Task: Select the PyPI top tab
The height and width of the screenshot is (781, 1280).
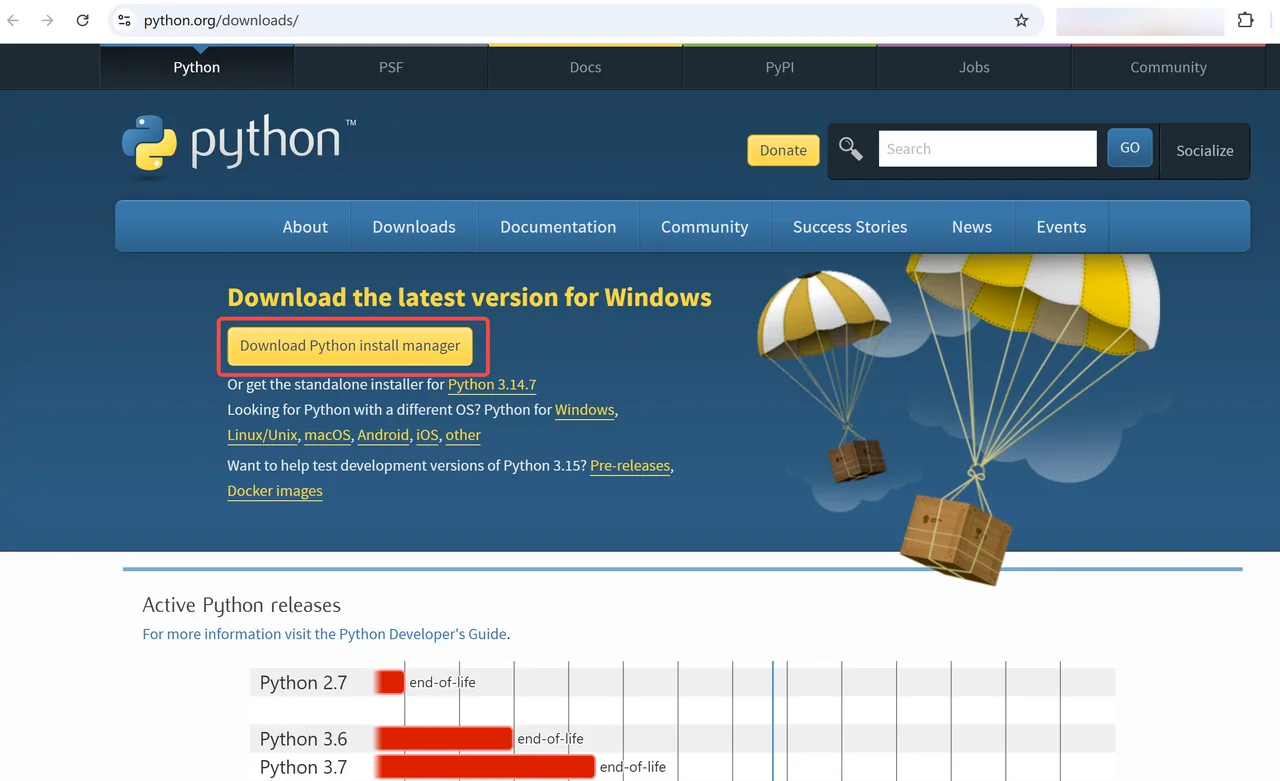Action: pos(779,67)
